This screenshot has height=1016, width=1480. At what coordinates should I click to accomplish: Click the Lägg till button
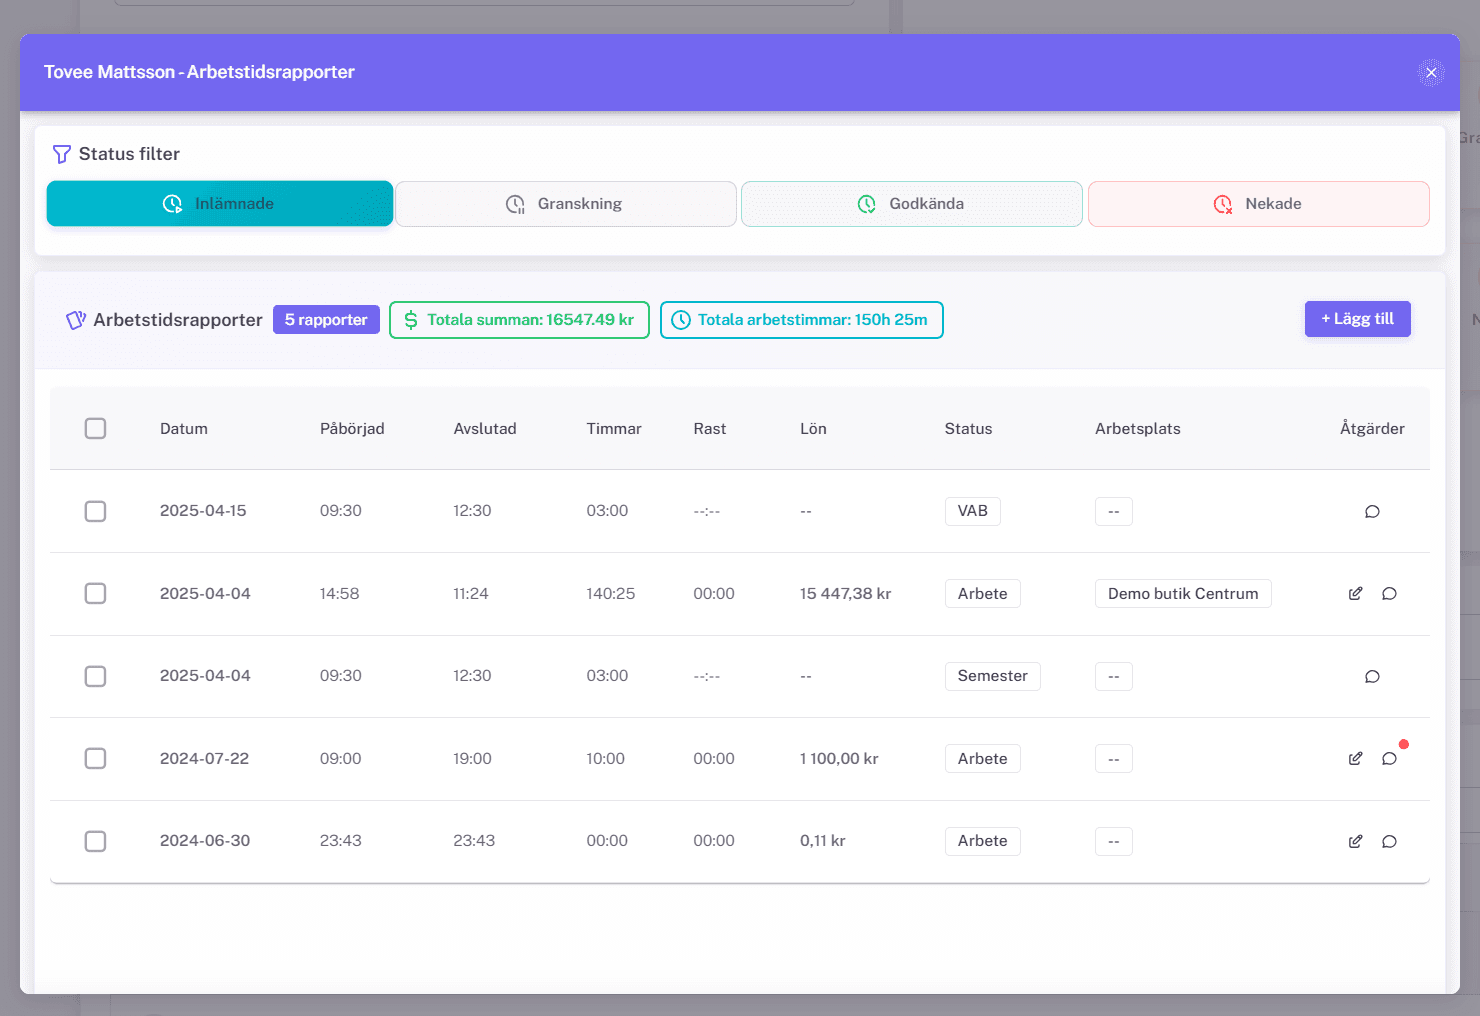click(x=1357, y=319)
